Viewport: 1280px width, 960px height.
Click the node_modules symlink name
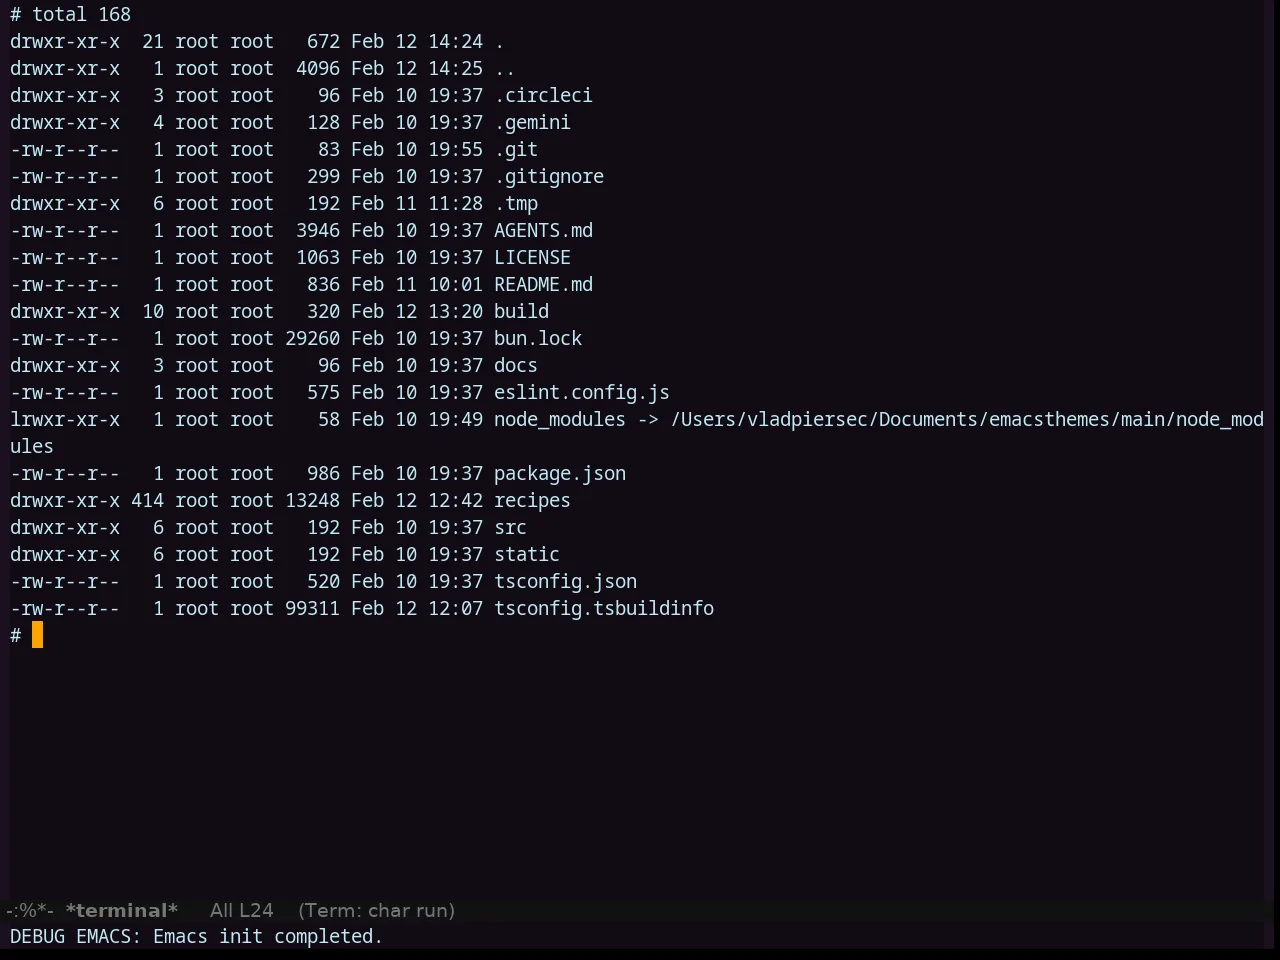[560, 419]
